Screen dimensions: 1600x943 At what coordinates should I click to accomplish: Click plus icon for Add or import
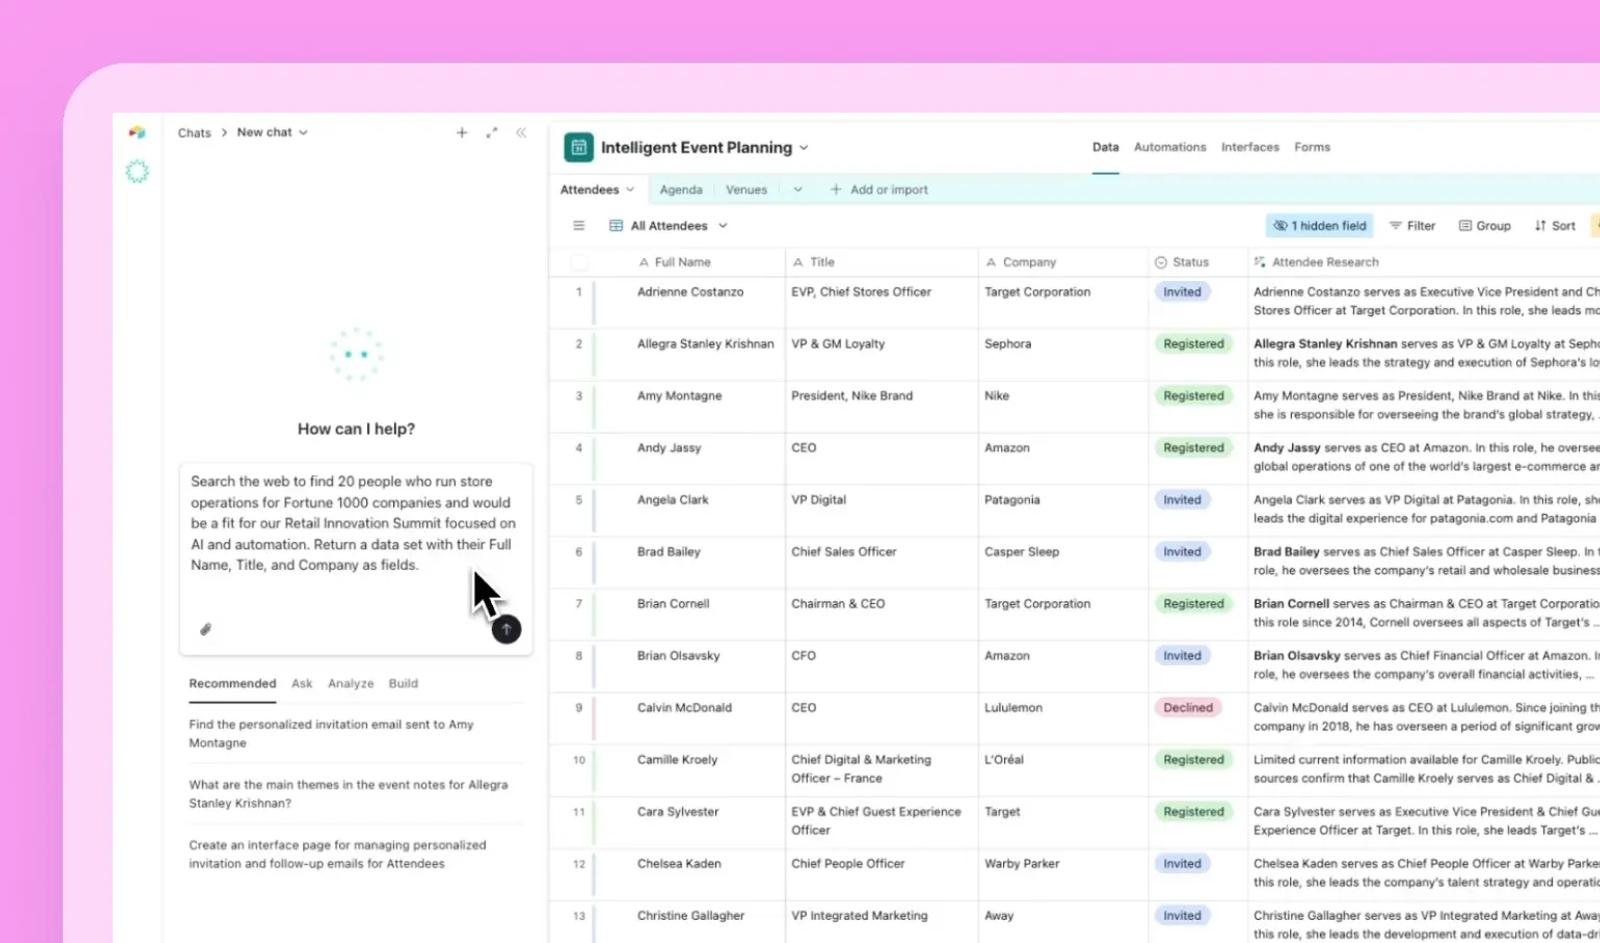[836, 189]
